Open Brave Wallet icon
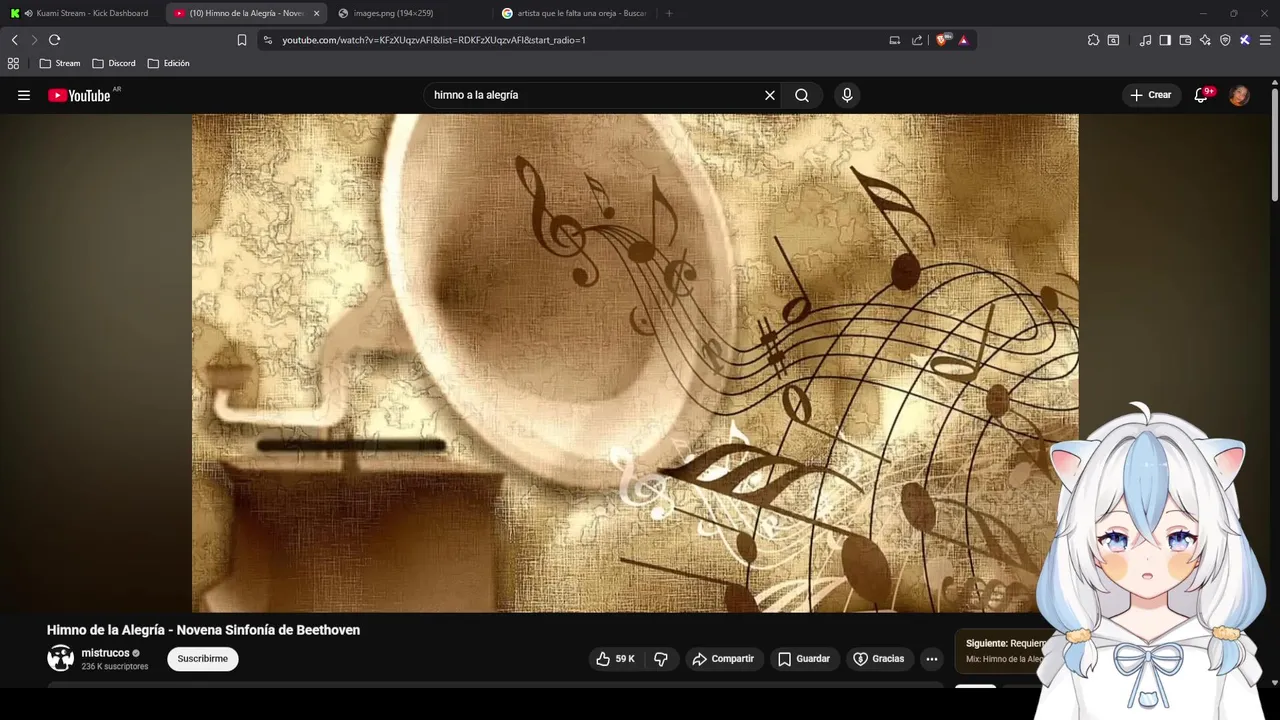 (x=1185, y=40)
